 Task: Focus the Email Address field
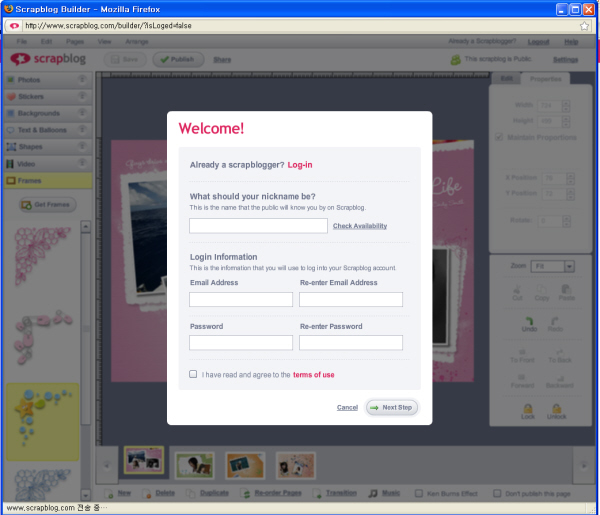[x=241, y=299]
